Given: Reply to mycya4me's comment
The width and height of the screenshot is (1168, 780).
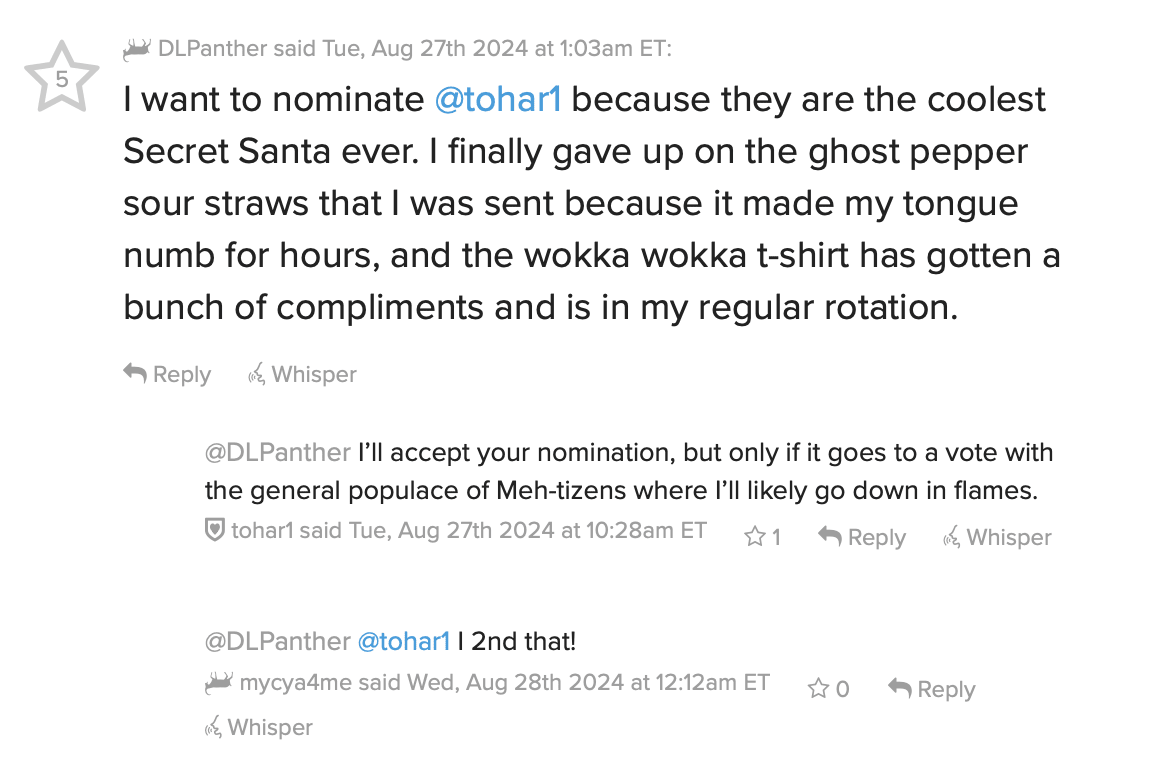Looking at the screenshot, I should [931, 689].
